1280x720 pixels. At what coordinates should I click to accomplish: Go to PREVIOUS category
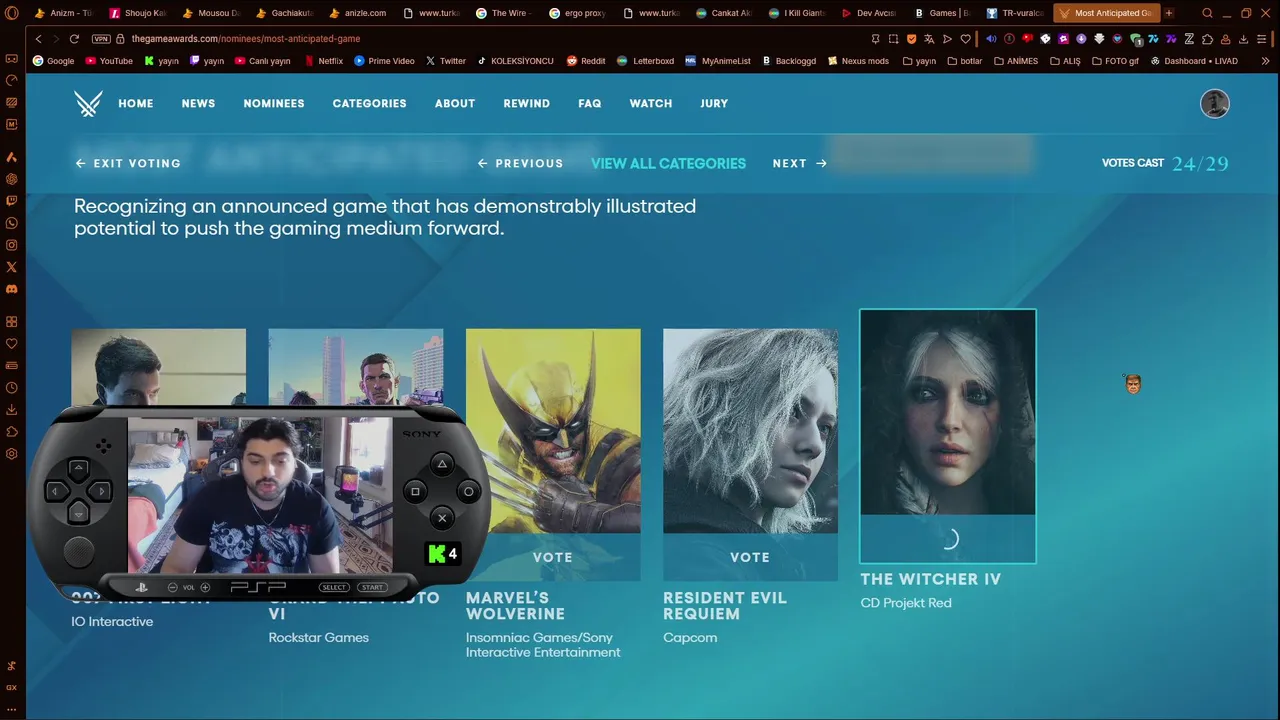[520, 164]
